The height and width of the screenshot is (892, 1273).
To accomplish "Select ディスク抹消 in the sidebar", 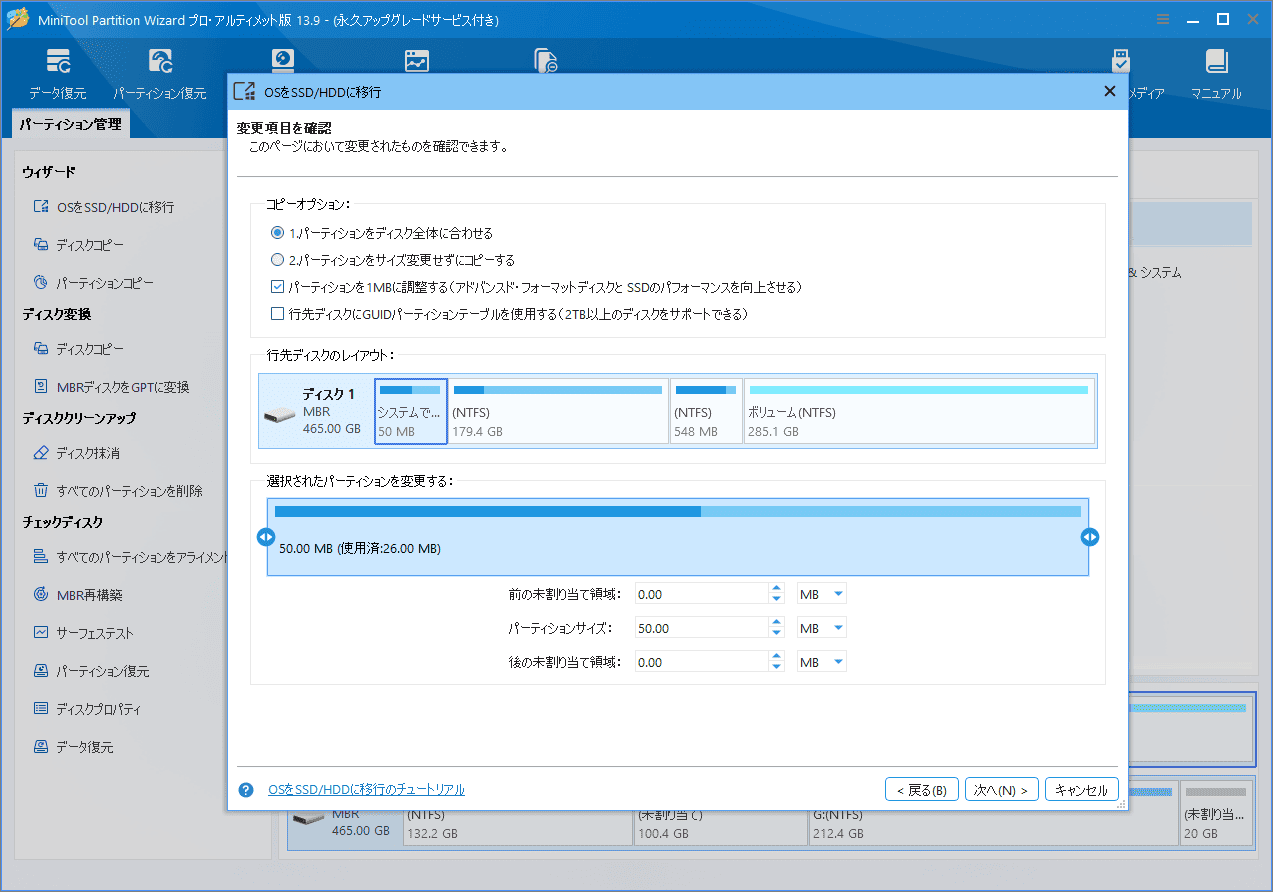I will click(76, 453).
